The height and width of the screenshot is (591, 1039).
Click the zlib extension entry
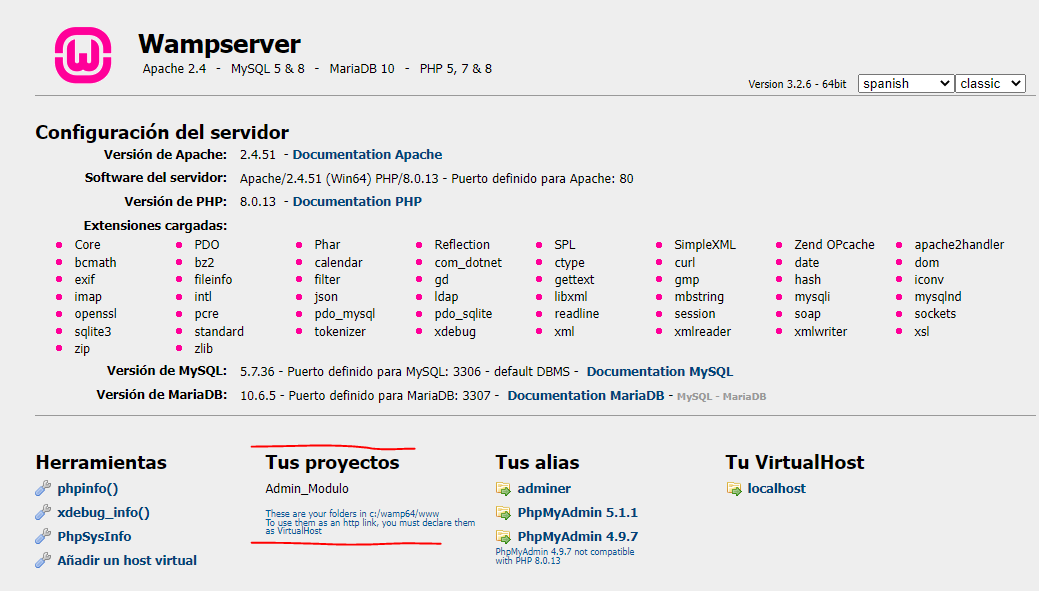pos(203,349)
